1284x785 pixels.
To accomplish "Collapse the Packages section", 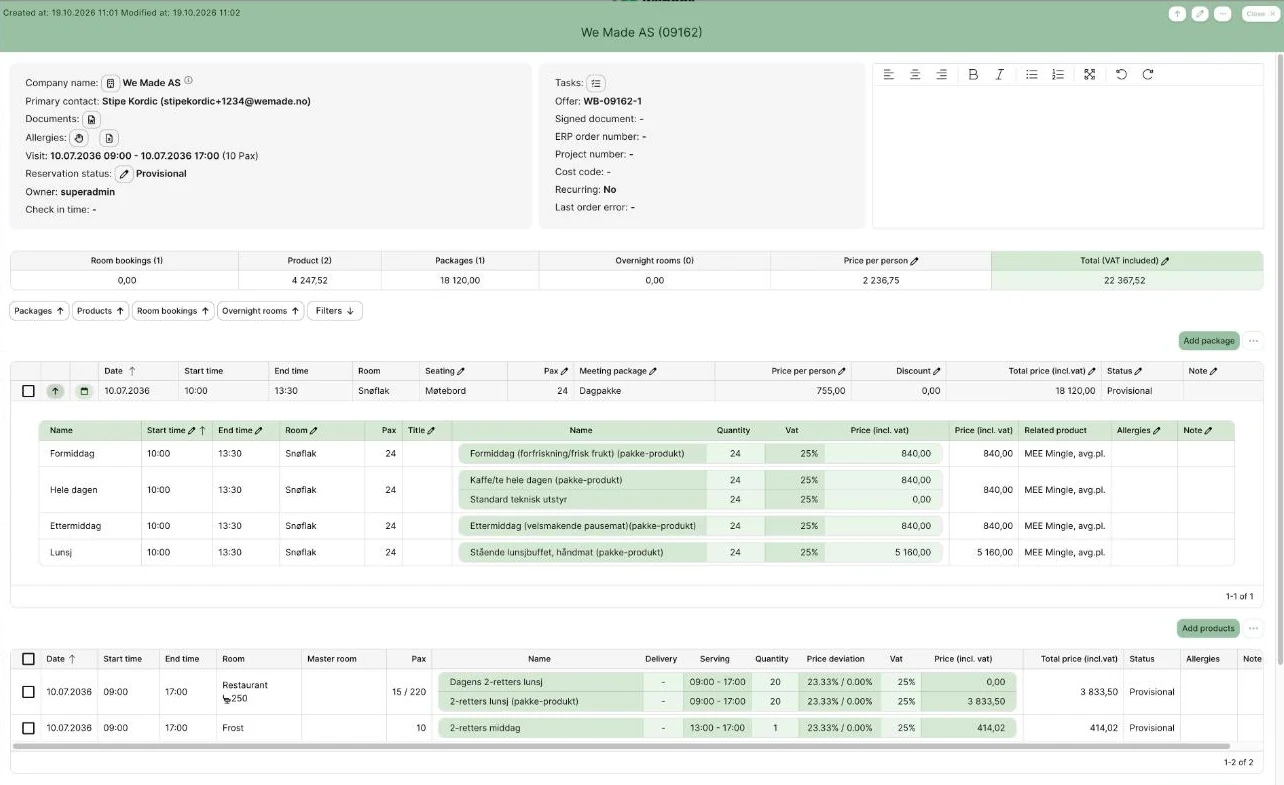I will click(39, 311).
